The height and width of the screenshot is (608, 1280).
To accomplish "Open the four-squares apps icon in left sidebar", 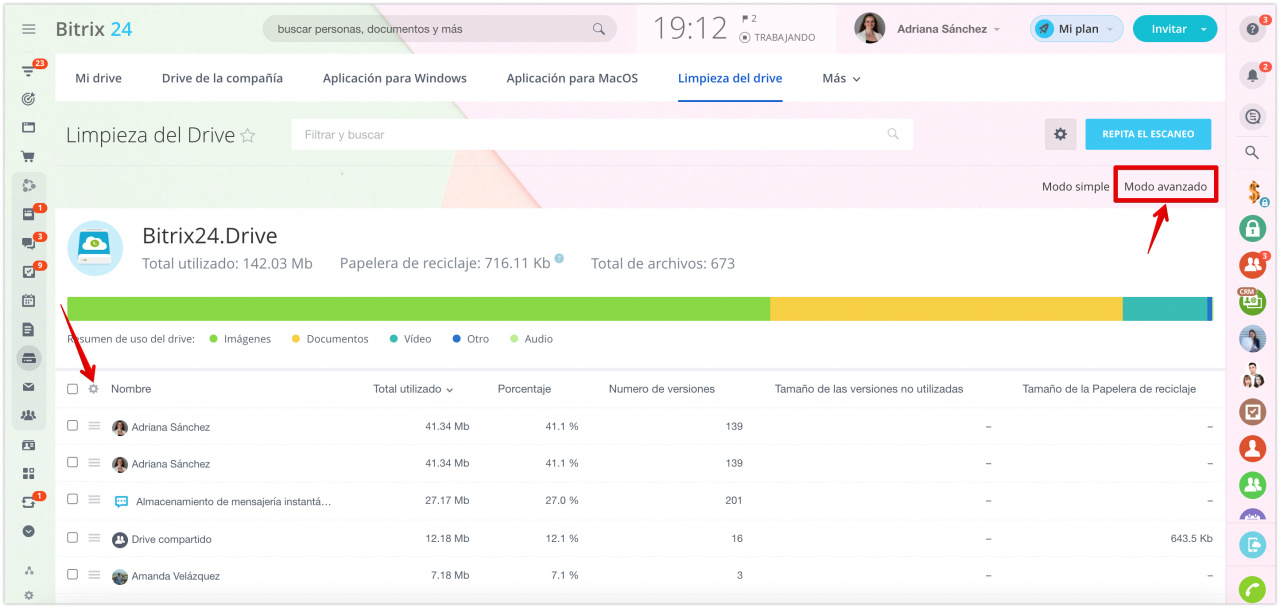I will [x=29, y=473].
